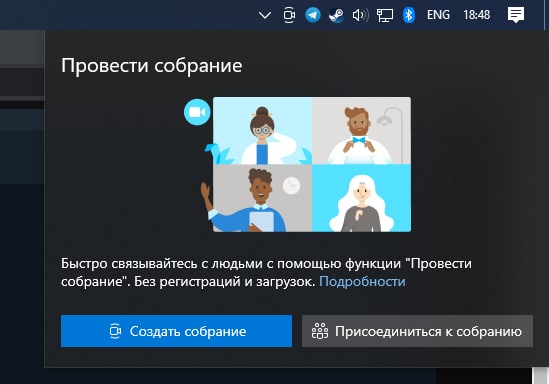This screenshot has width=549, height=384.
Task: Open the Bluetooth tray icon
Action: pyautogui.click(x=409, y=15)
